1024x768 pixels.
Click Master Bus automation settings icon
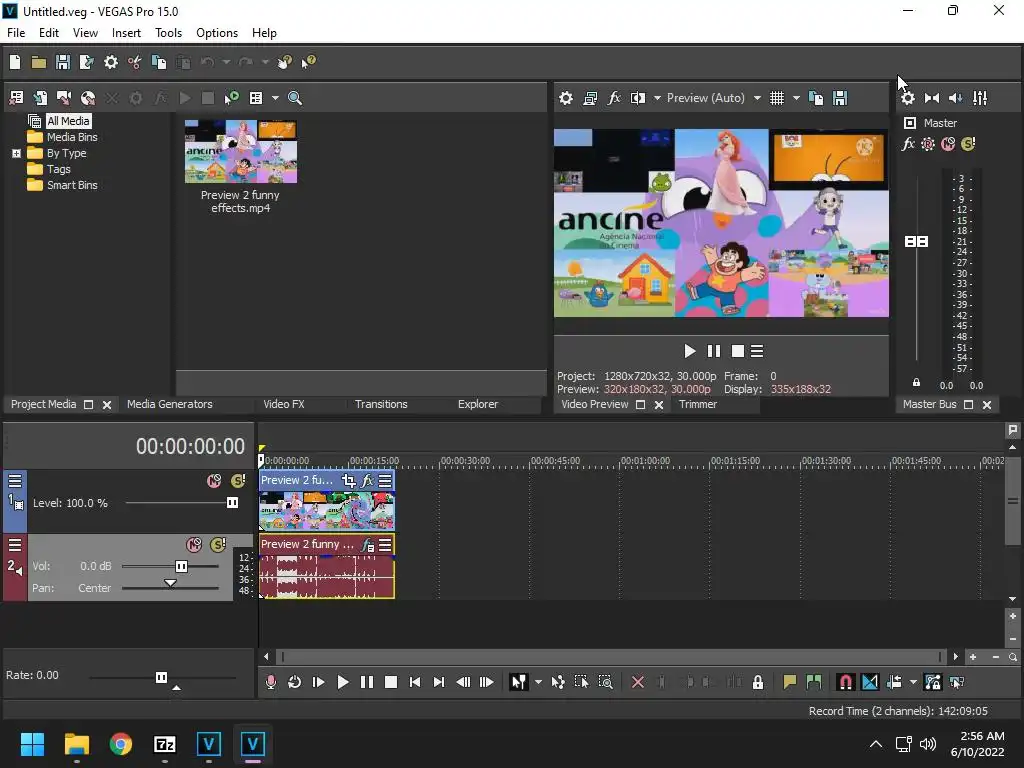coord(928,144)
